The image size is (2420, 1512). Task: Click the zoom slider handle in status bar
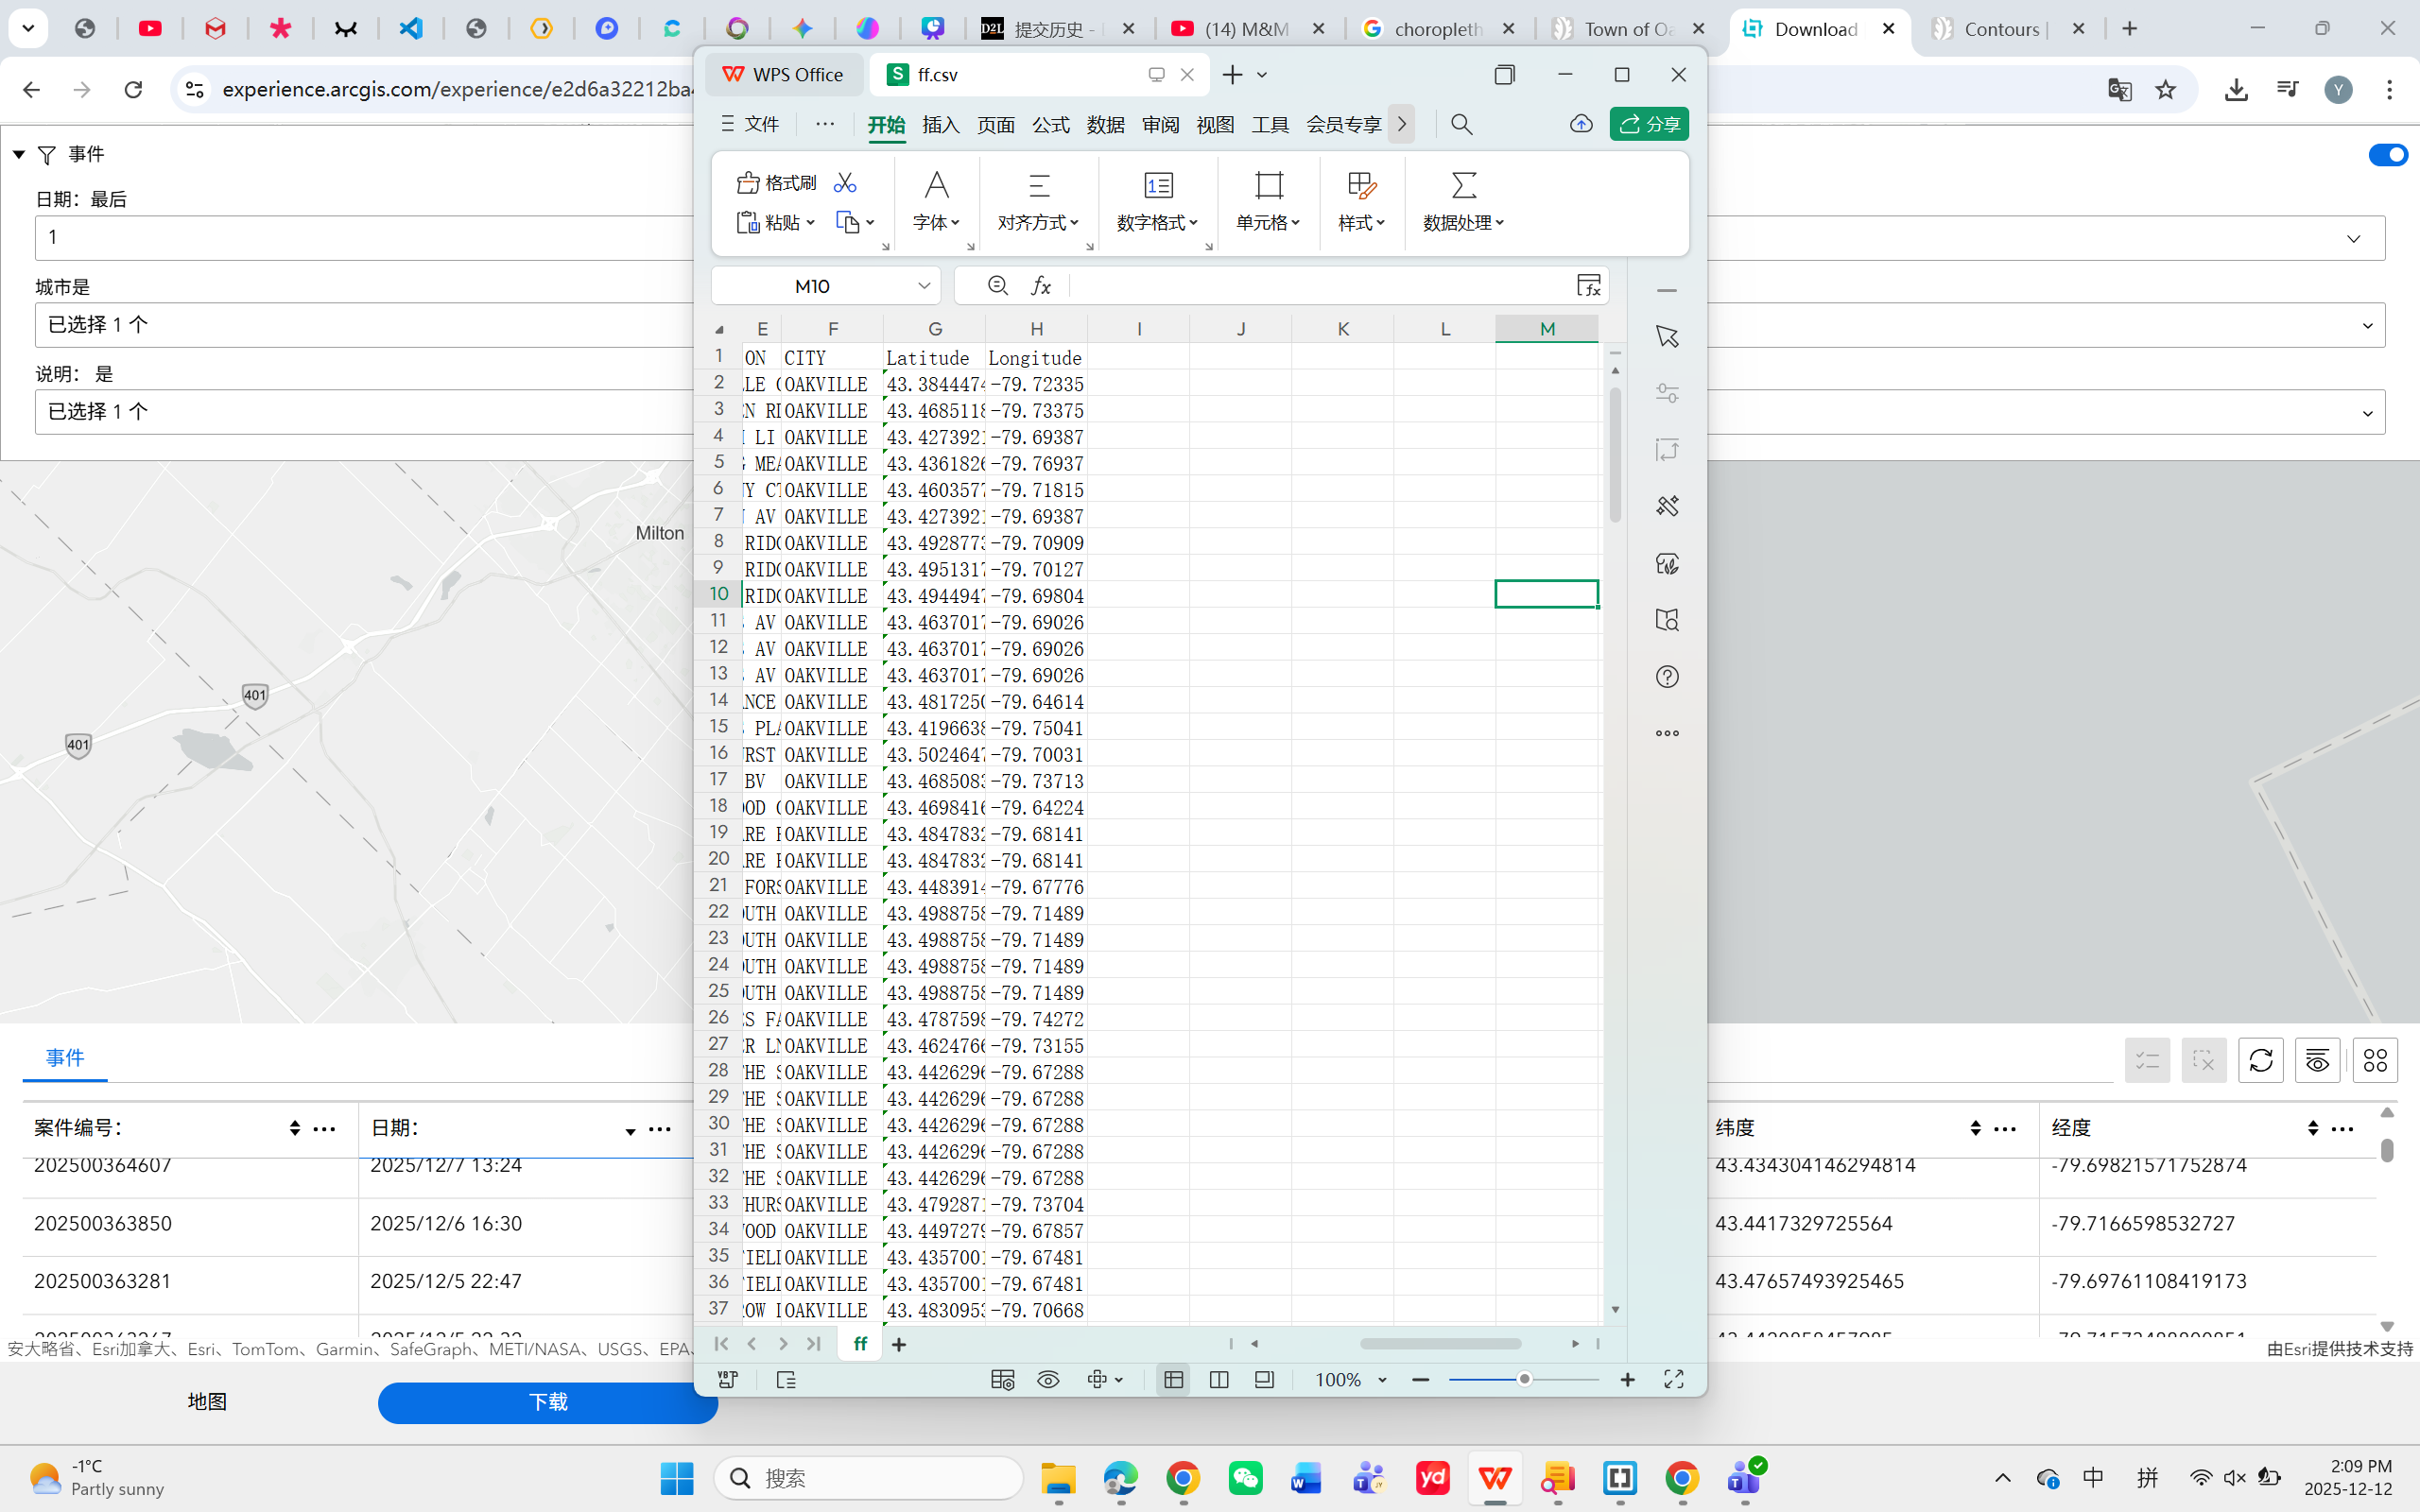1524,1380
